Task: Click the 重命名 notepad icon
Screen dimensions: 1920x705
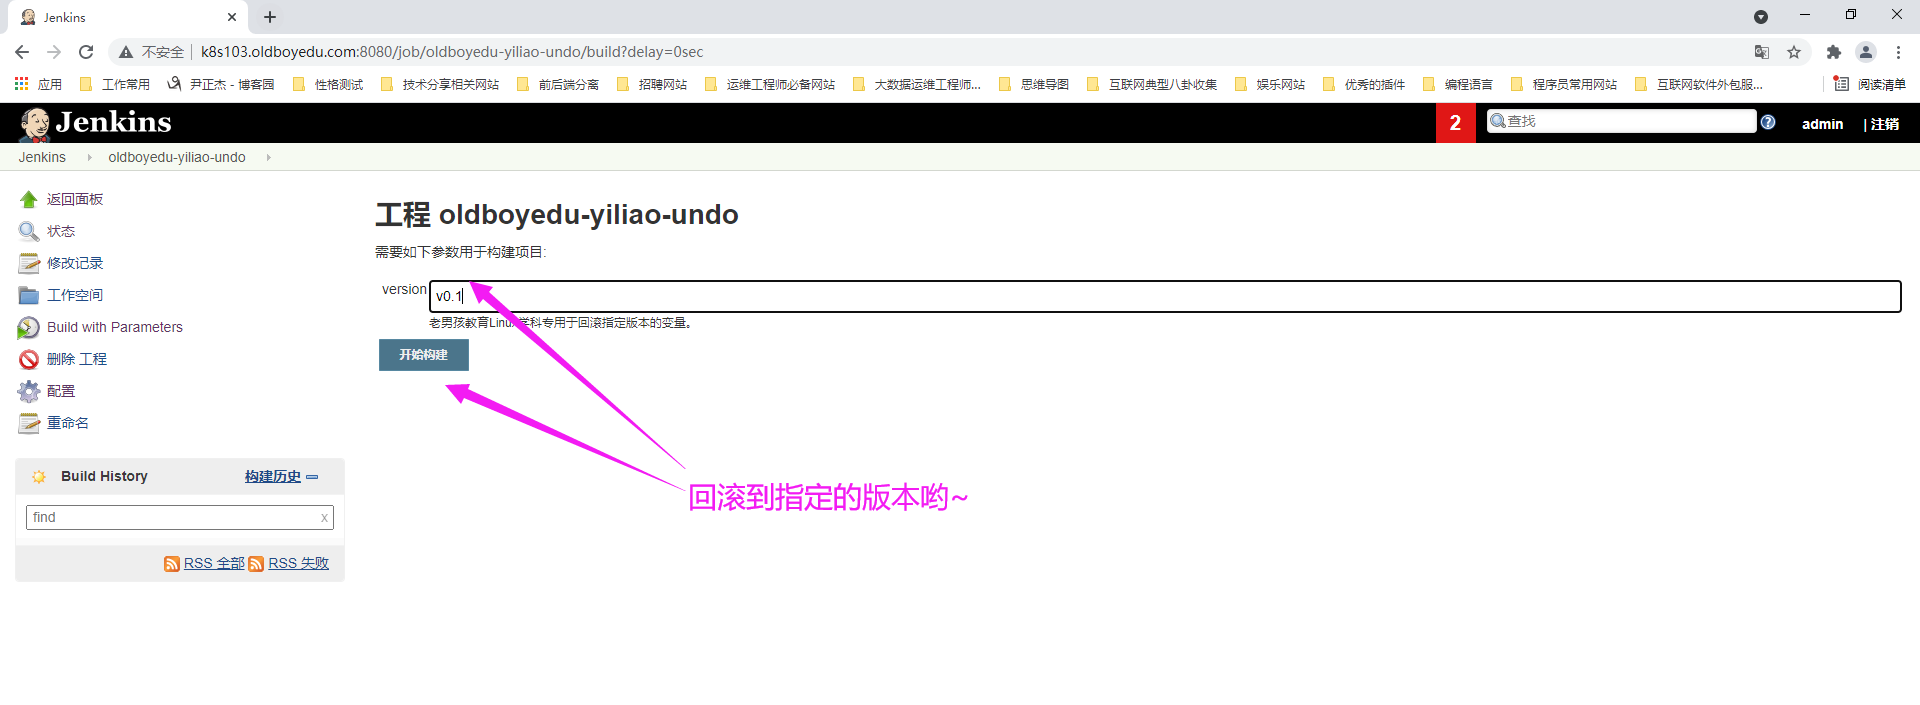Action: (x=29, y=424)
